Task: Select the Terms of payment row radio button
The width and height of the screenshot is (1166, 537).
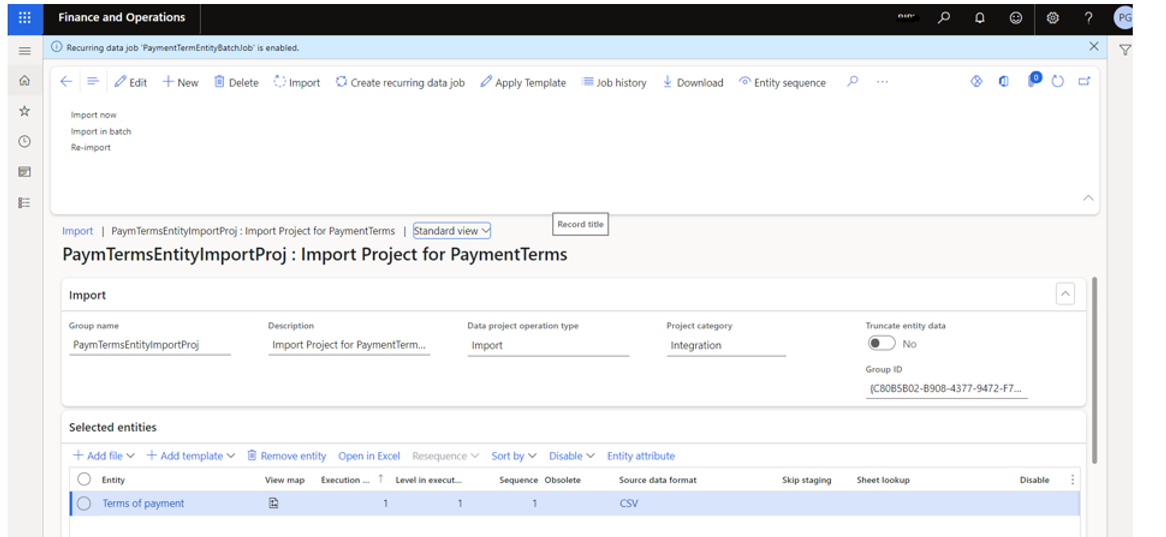Action: (x=84, y=503)
